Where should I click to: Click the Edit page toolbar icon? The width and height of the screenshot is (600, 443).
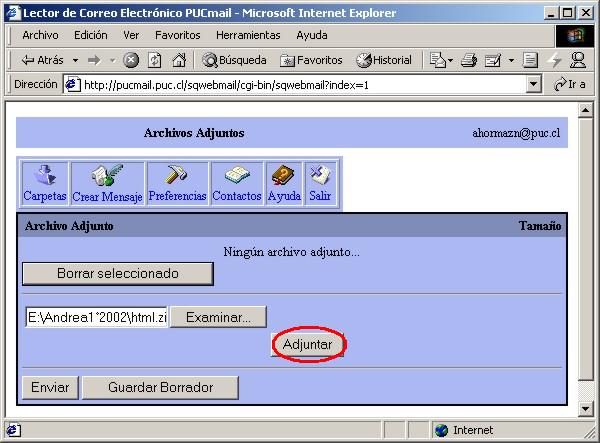pyautogui.click(x=493, y=60)
